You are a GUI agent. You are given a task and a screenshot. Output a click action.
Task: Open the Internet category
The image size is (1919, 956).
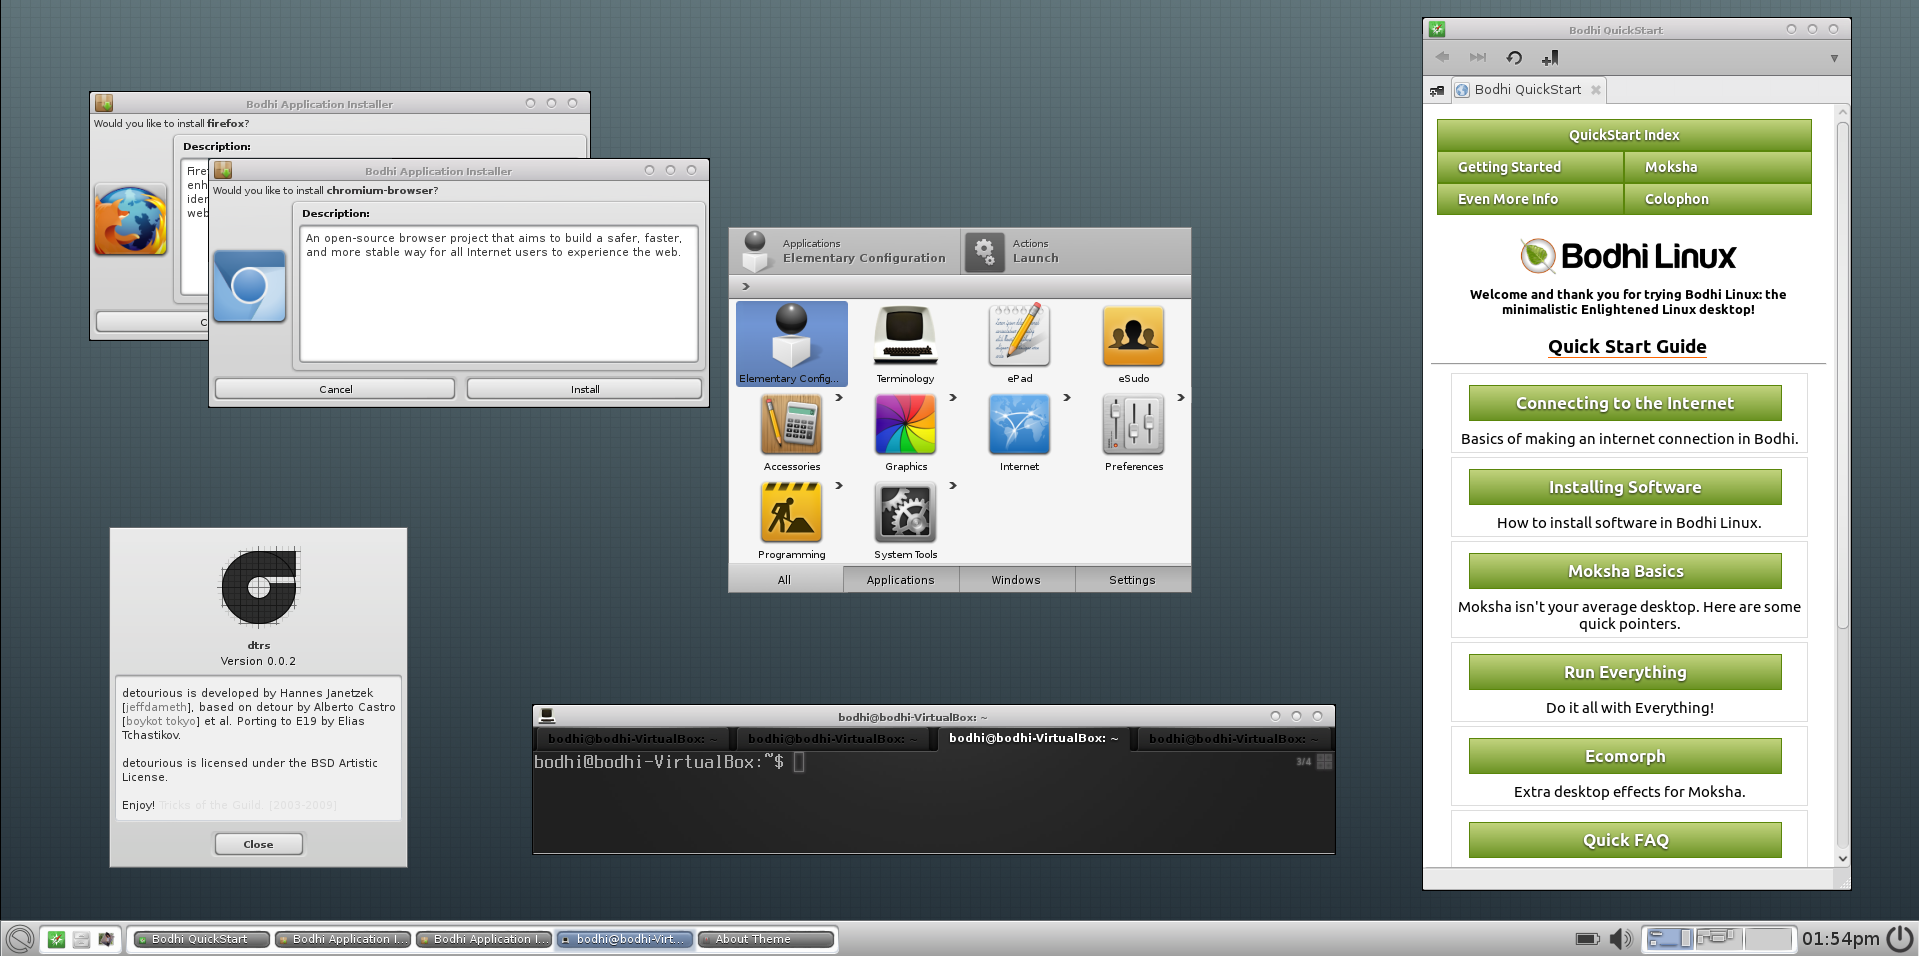click(x=1019, y=432)
